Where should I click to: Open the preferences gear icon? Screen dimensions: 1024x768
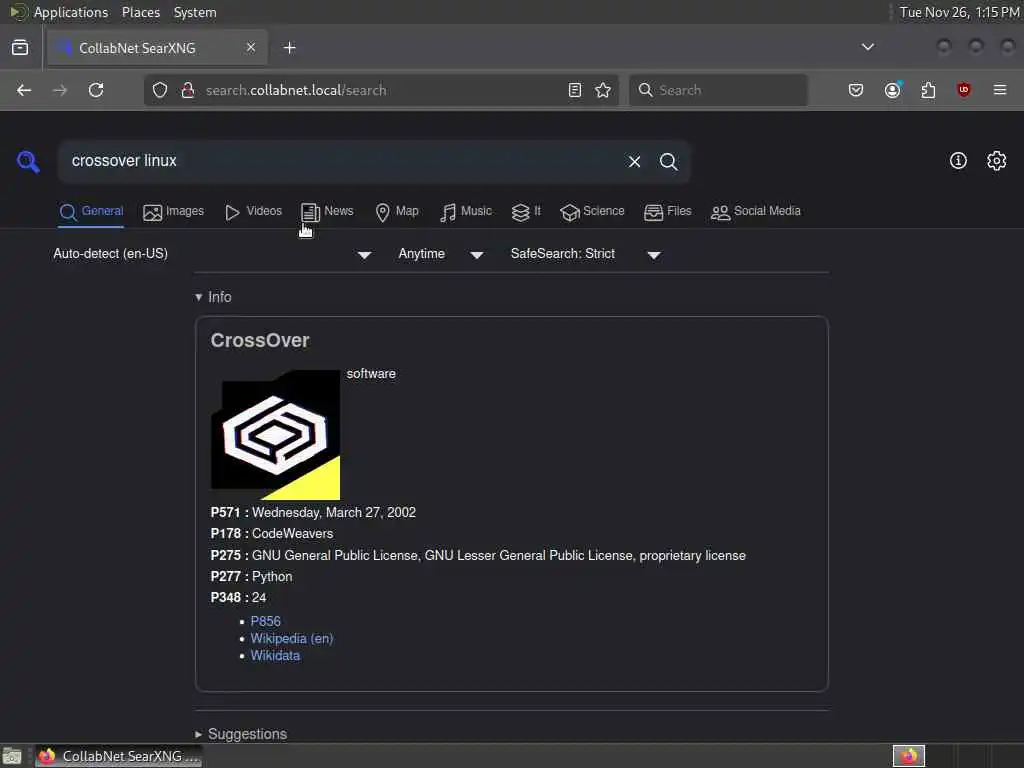pos(996,161)
